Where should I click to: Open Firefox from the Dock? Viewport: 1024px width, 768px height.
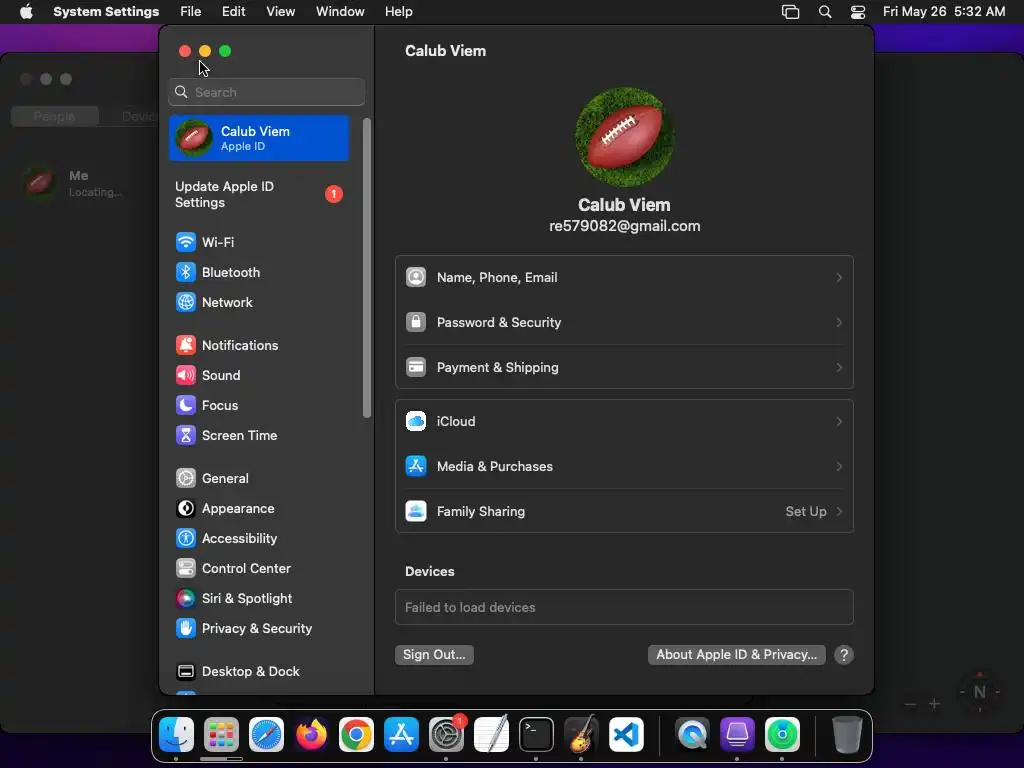(x=312, y=735)
